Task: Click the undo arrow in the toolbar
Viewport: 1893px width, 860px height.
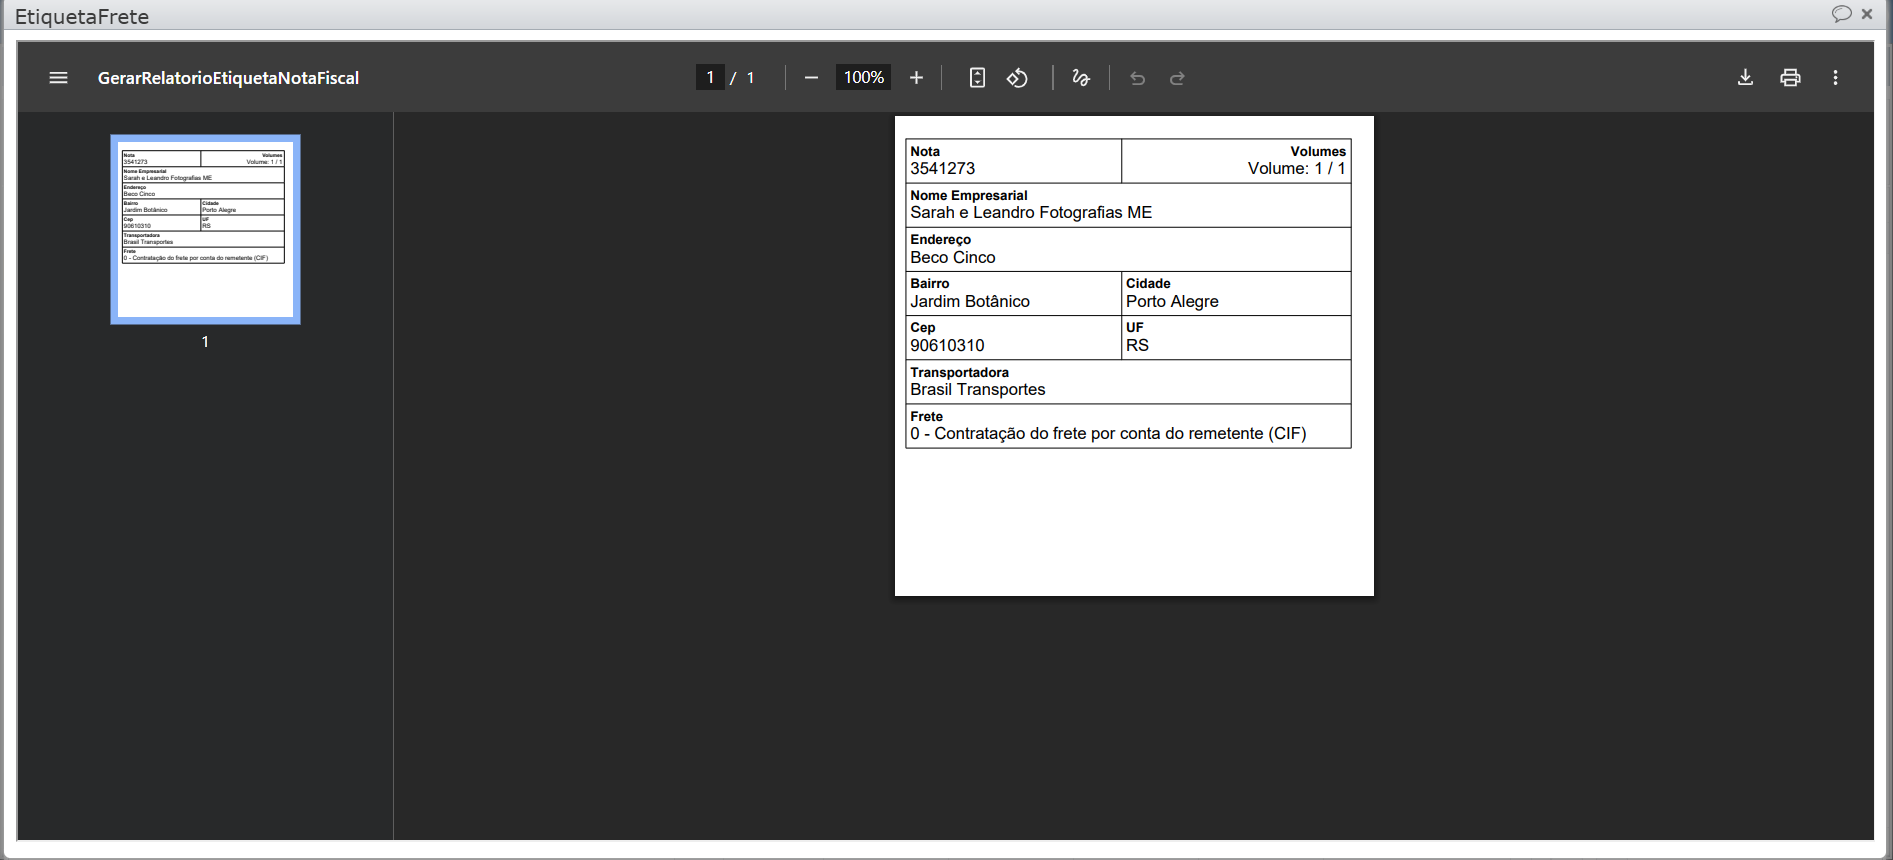Action: (1137, 78)
